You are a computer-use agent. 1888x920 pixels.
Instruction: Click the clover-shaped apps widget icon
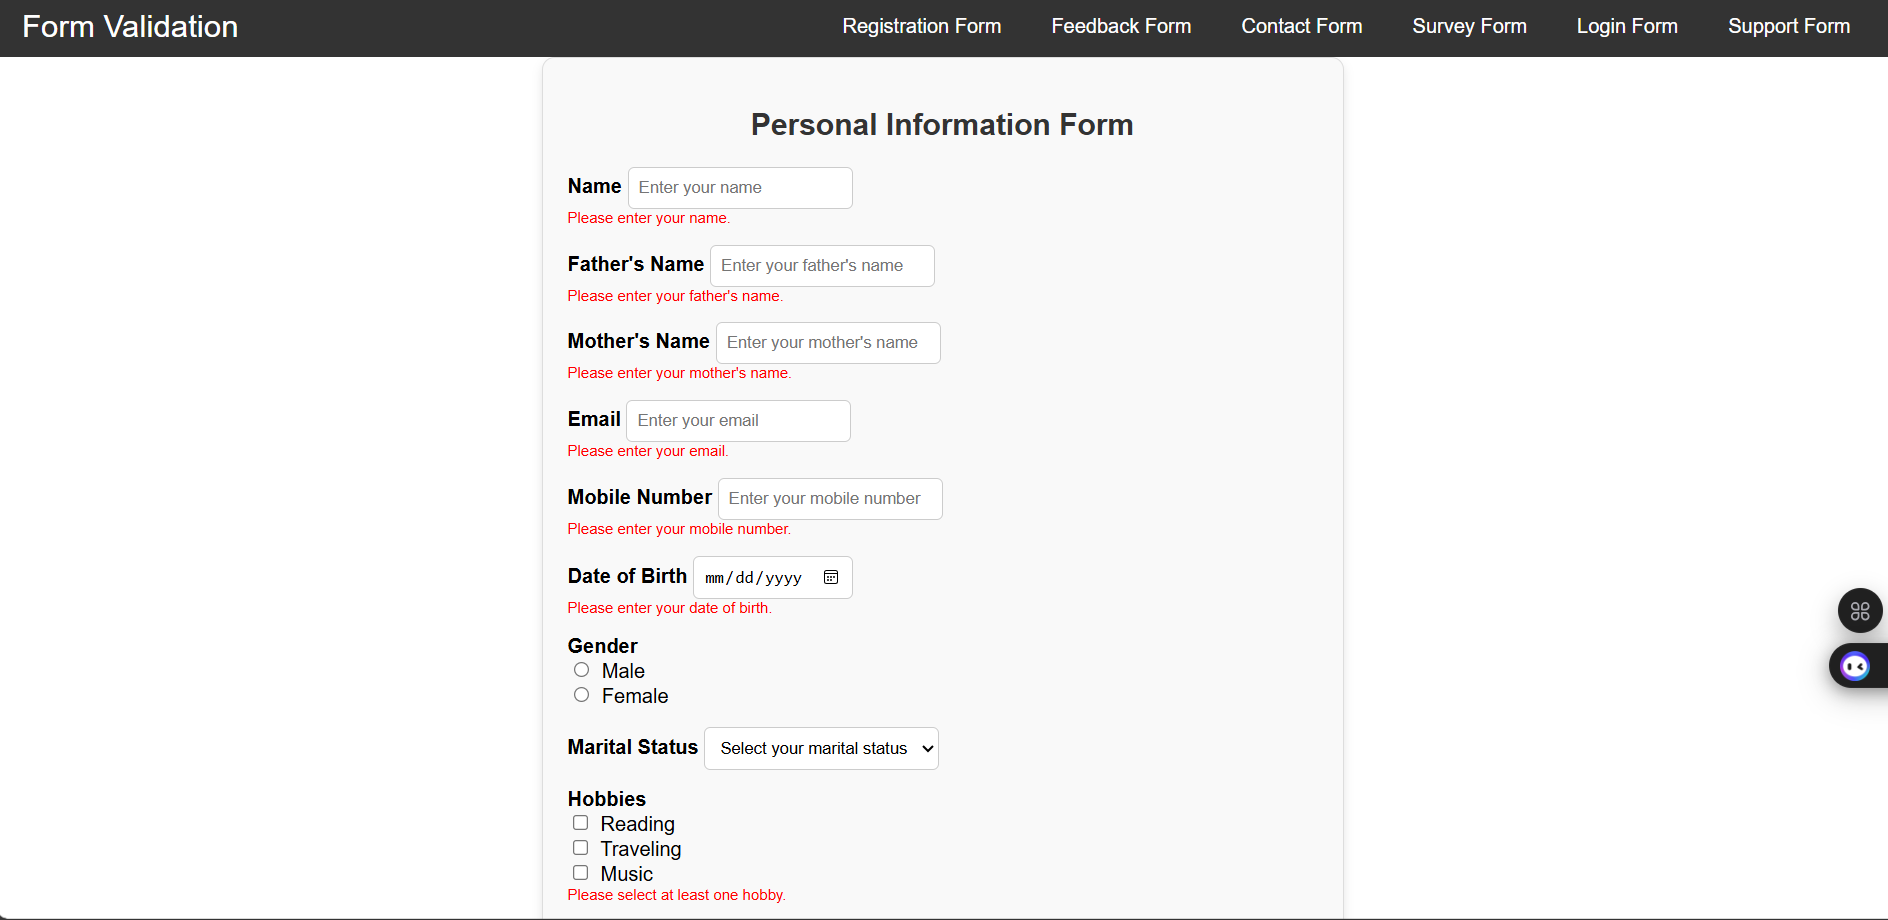(1860, 611)
